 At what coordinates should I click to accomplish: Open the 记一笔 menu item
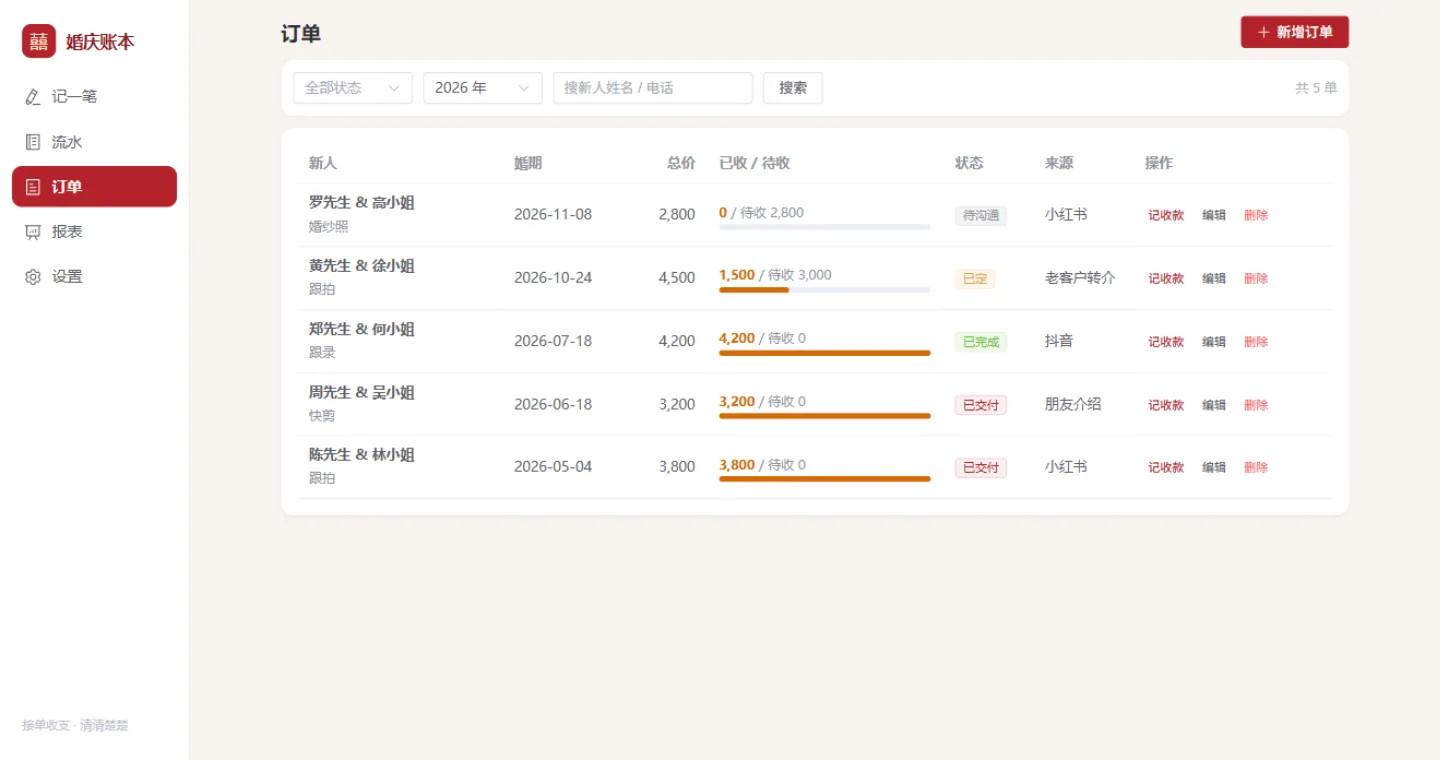click(x=94, y=97)
